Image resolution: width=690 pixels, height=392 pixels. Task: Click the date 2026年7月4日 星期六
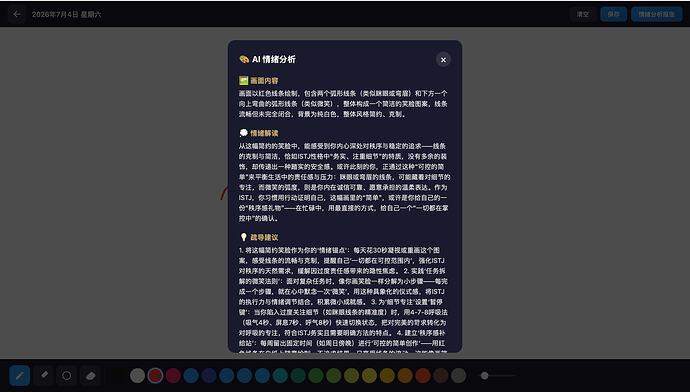pos(66,14)
